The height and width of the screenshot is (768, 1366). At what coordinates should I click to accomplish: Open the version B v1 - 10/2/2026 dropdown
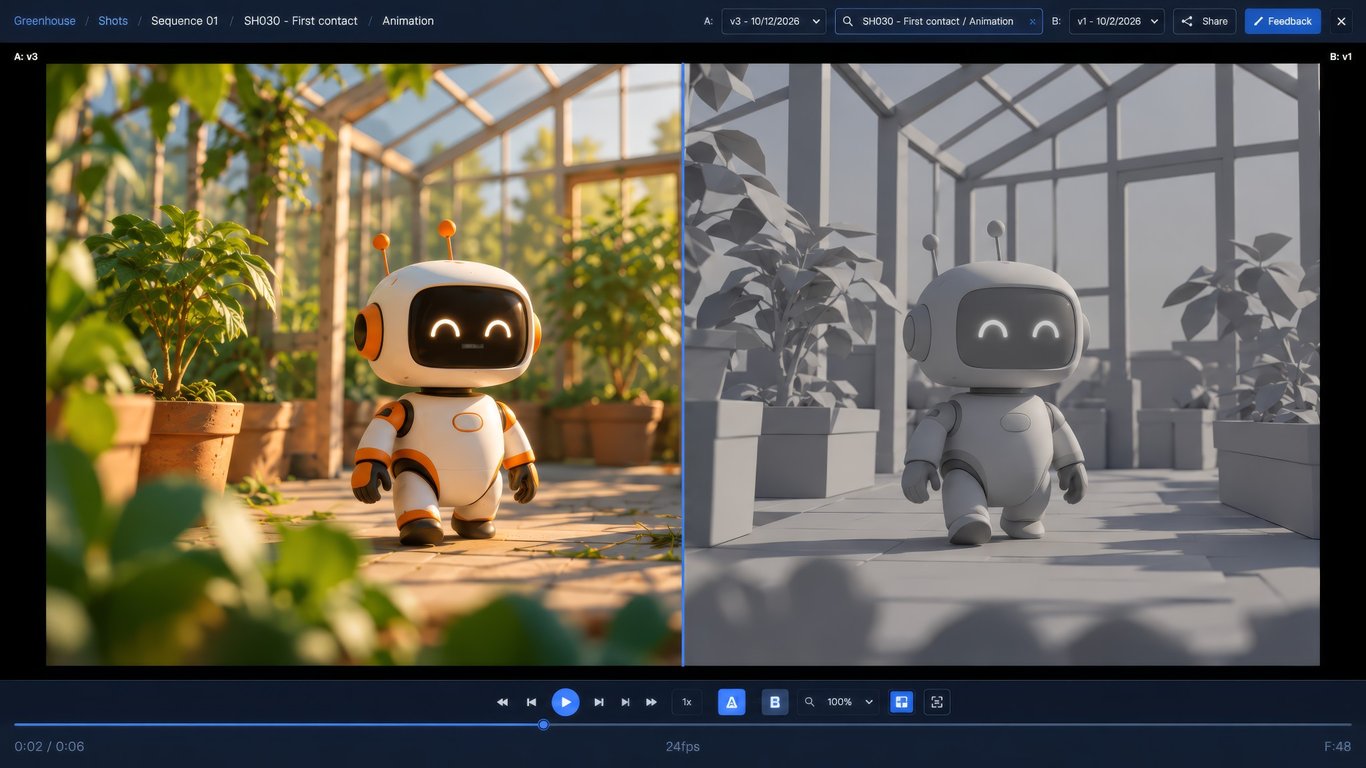click(1117, 21)
